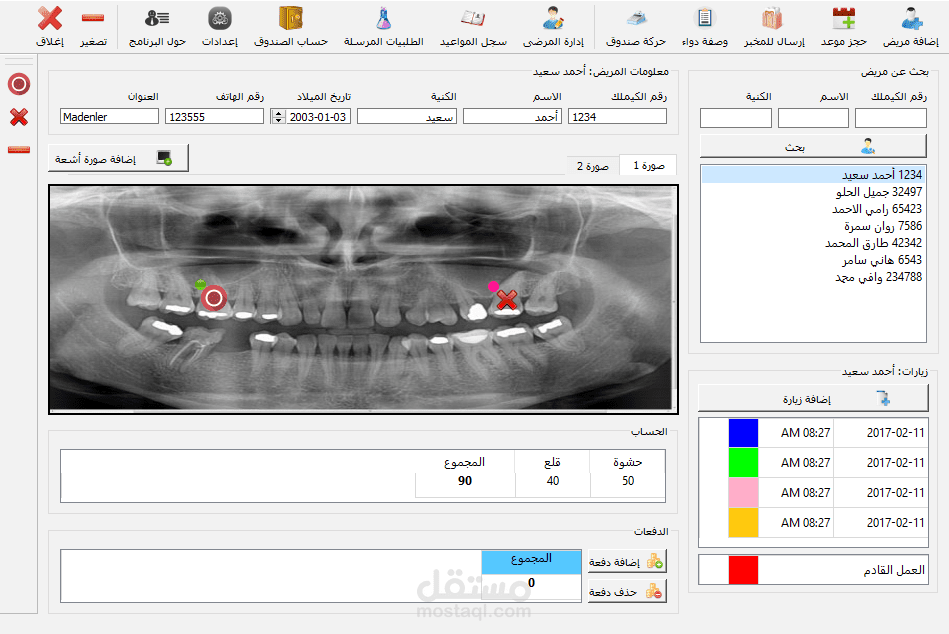
Task: Click search رقم الكيملك ID input field
Action: (890, 118)
